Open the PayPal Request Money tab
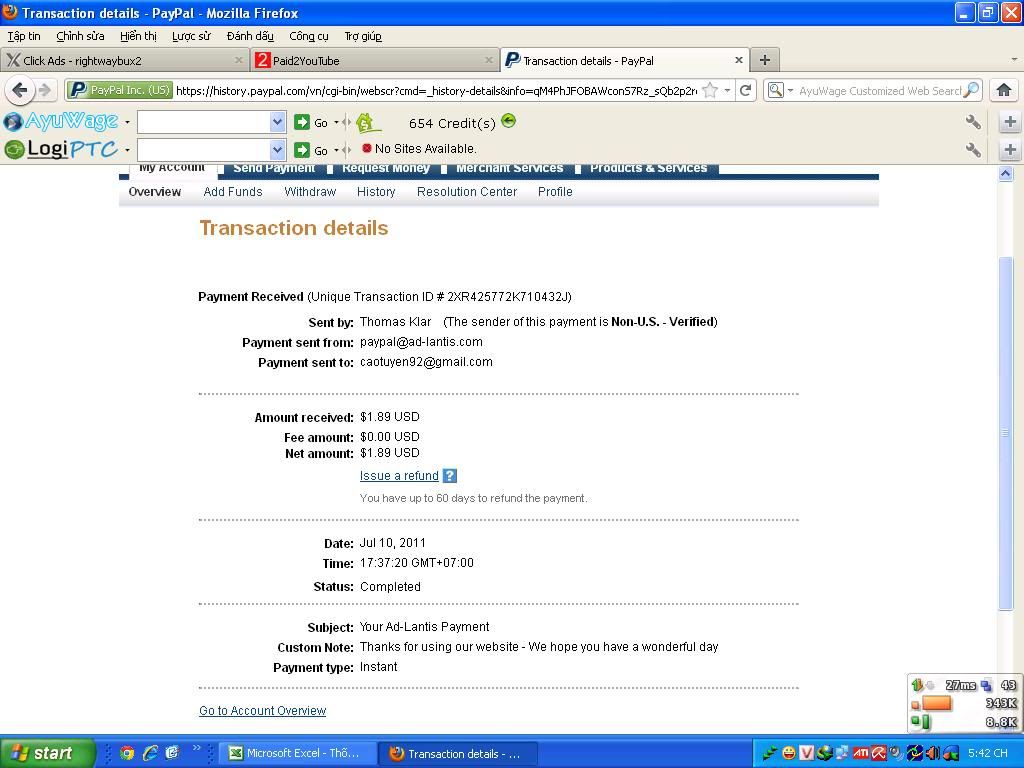Image resolution: width=1024 pixels, height=768 pixels. pyautogui.click(x=386, y=168)
